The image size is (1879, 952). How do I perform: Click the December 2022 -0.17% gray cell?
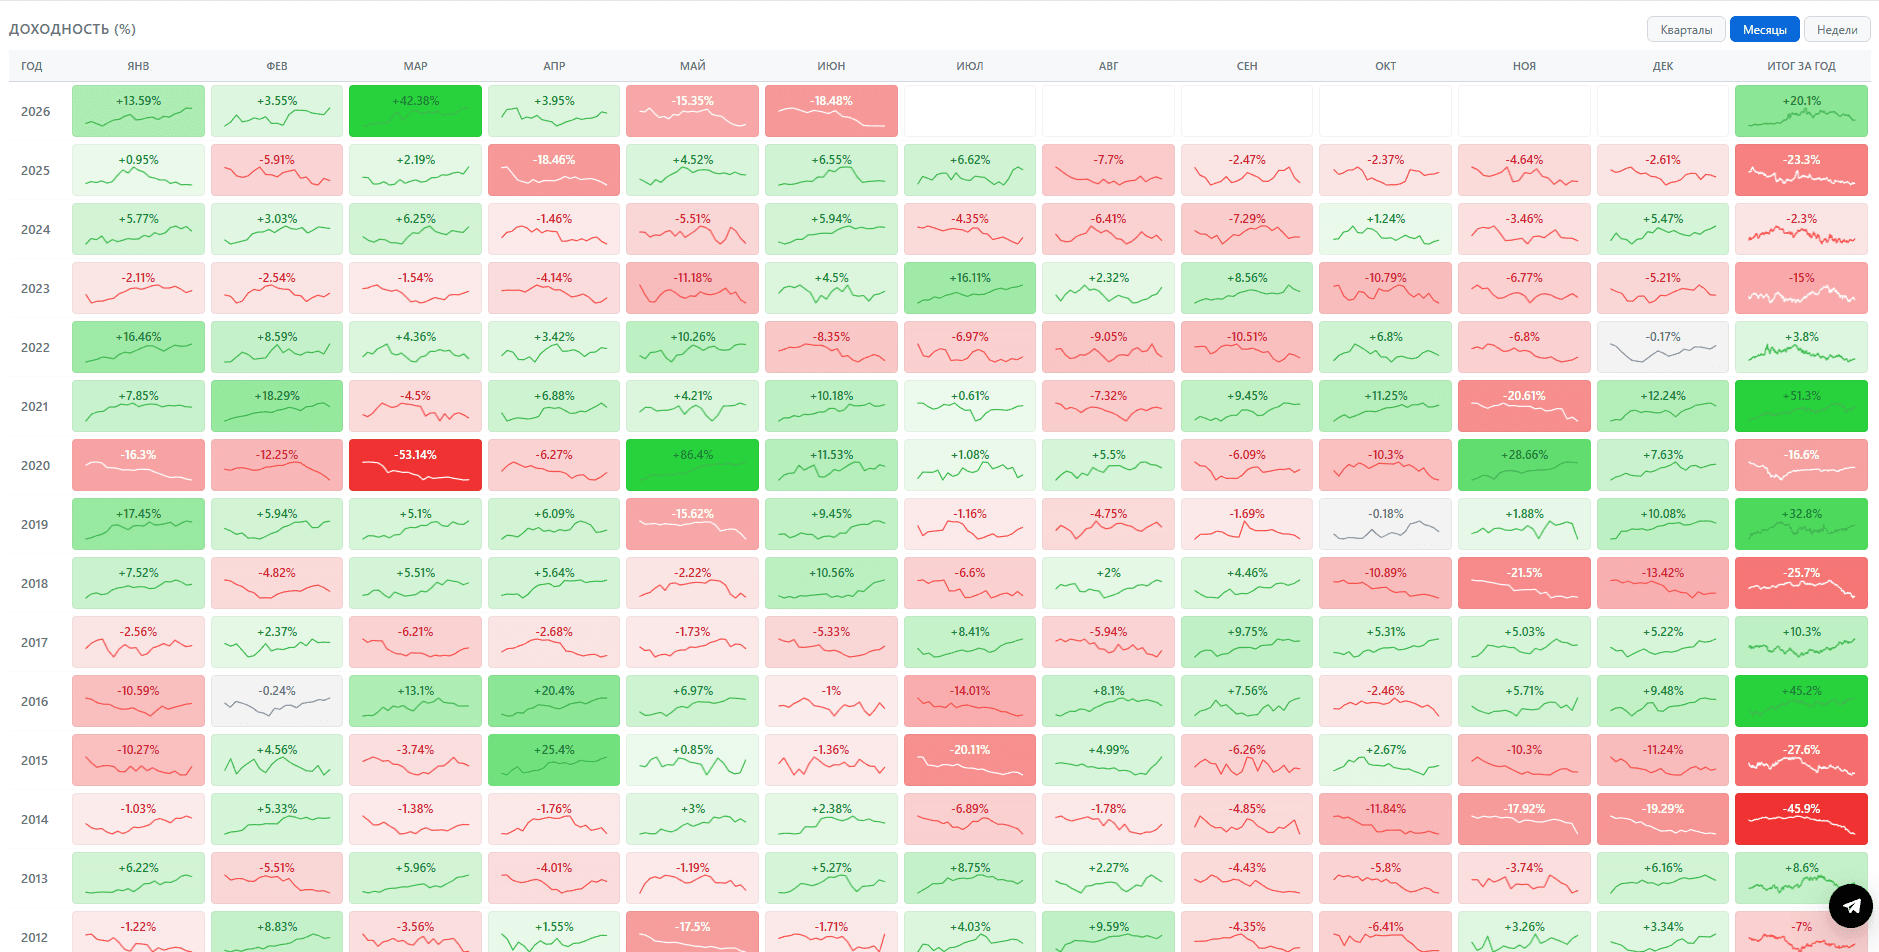[x=1663, y=347]
